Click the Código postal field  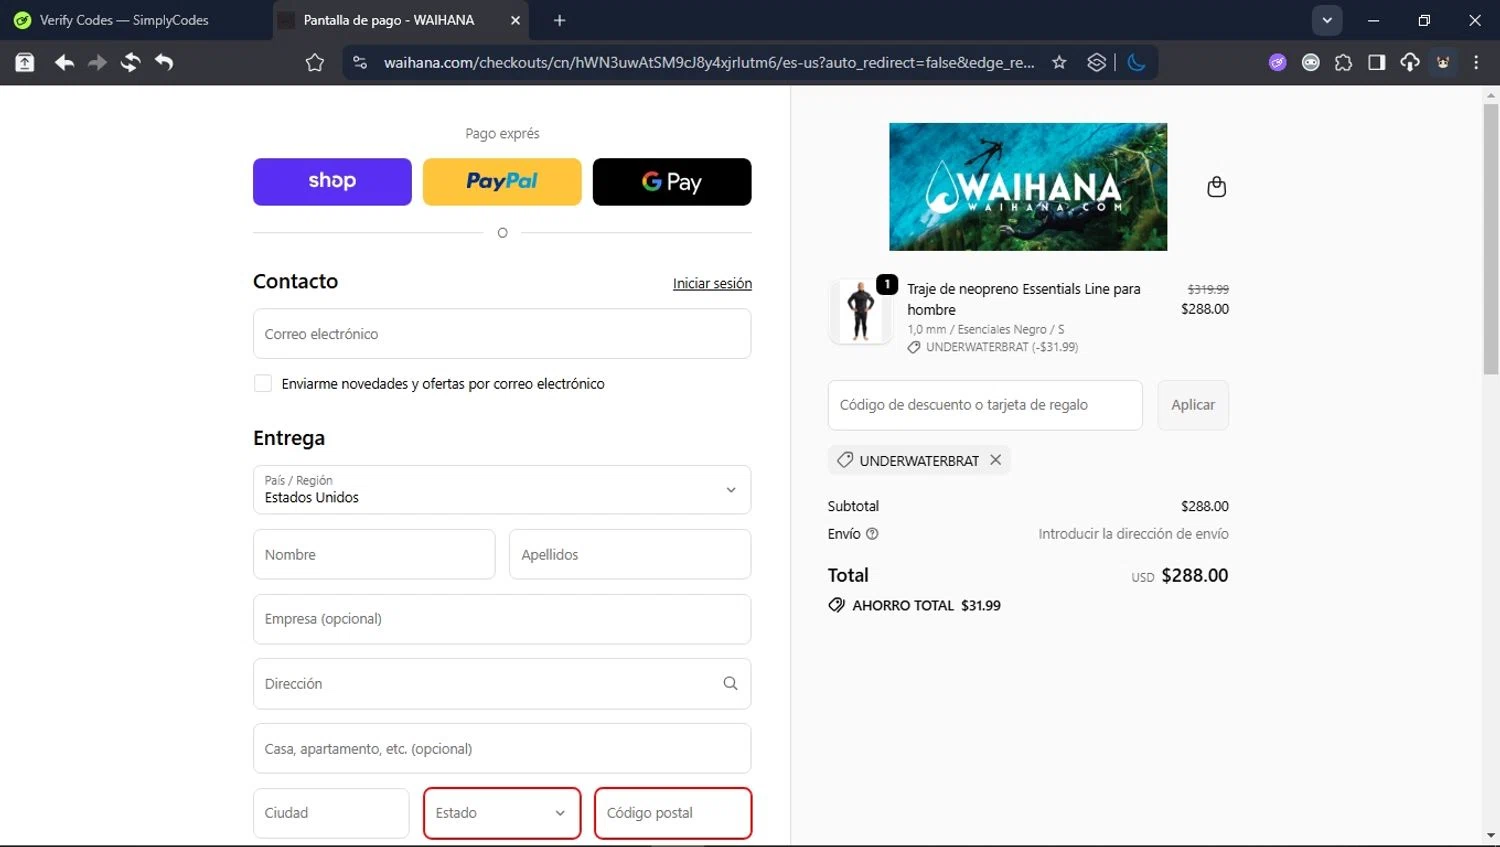coord(673,813)
